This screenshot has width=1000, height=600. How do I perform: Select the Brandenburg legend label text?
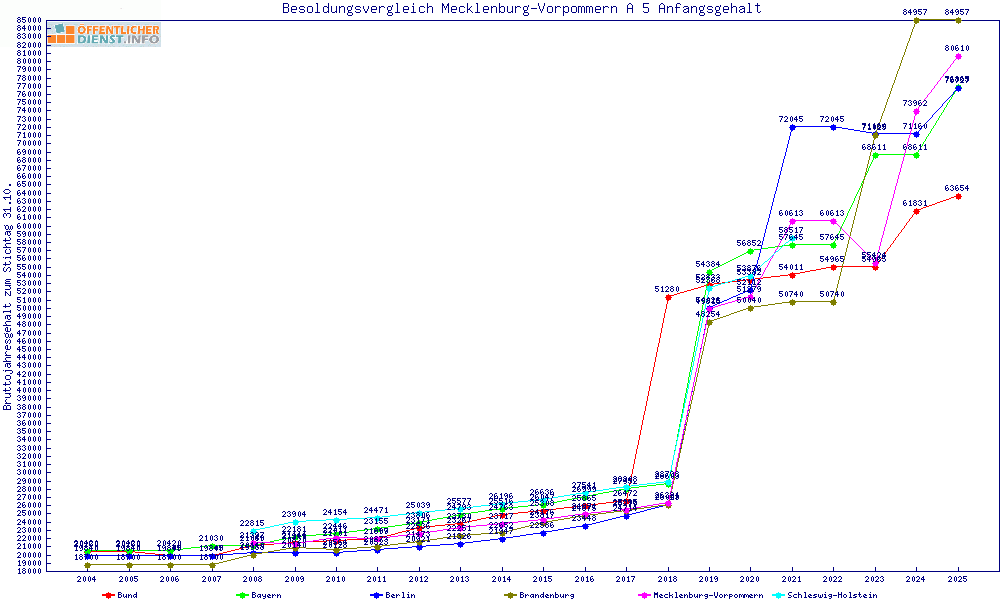(546, 595)
